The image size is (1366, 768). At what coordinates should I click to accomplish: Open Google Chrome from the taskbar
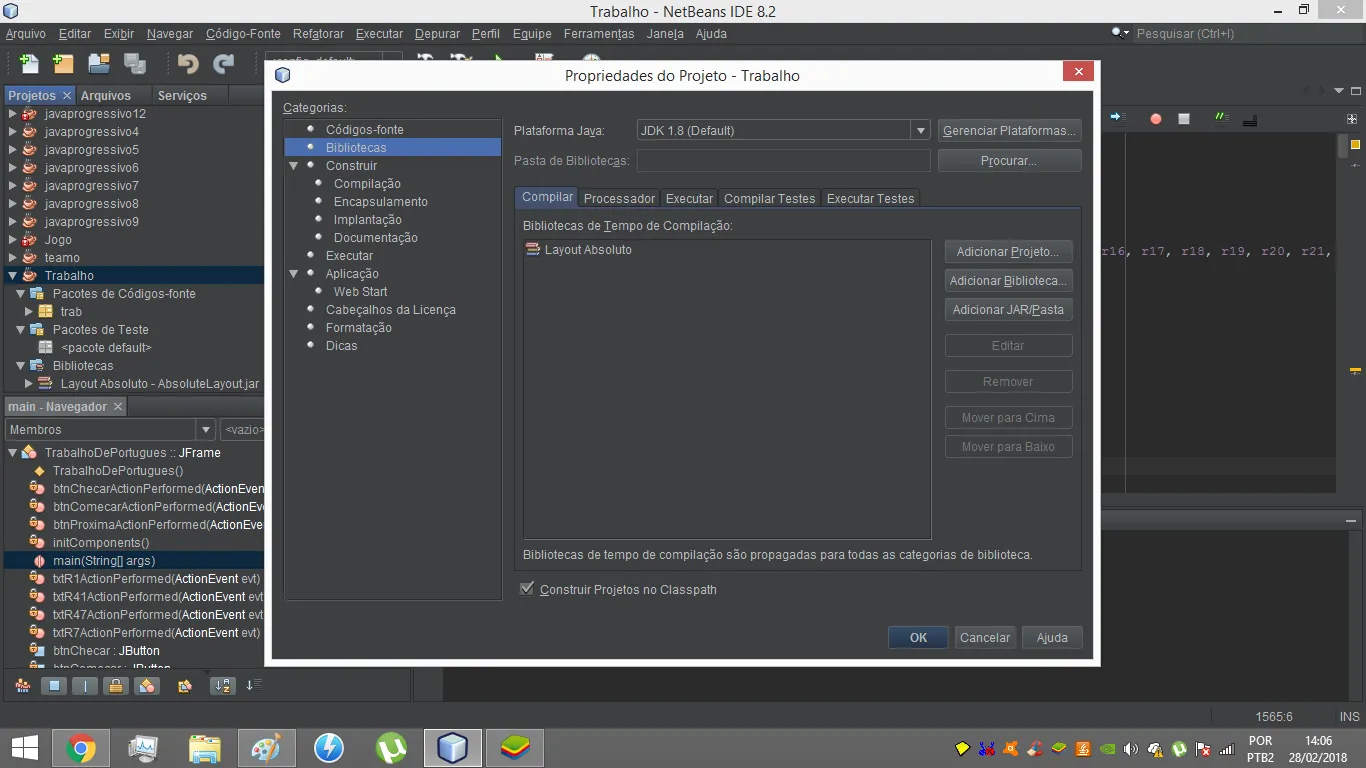(x=81, y=748)
